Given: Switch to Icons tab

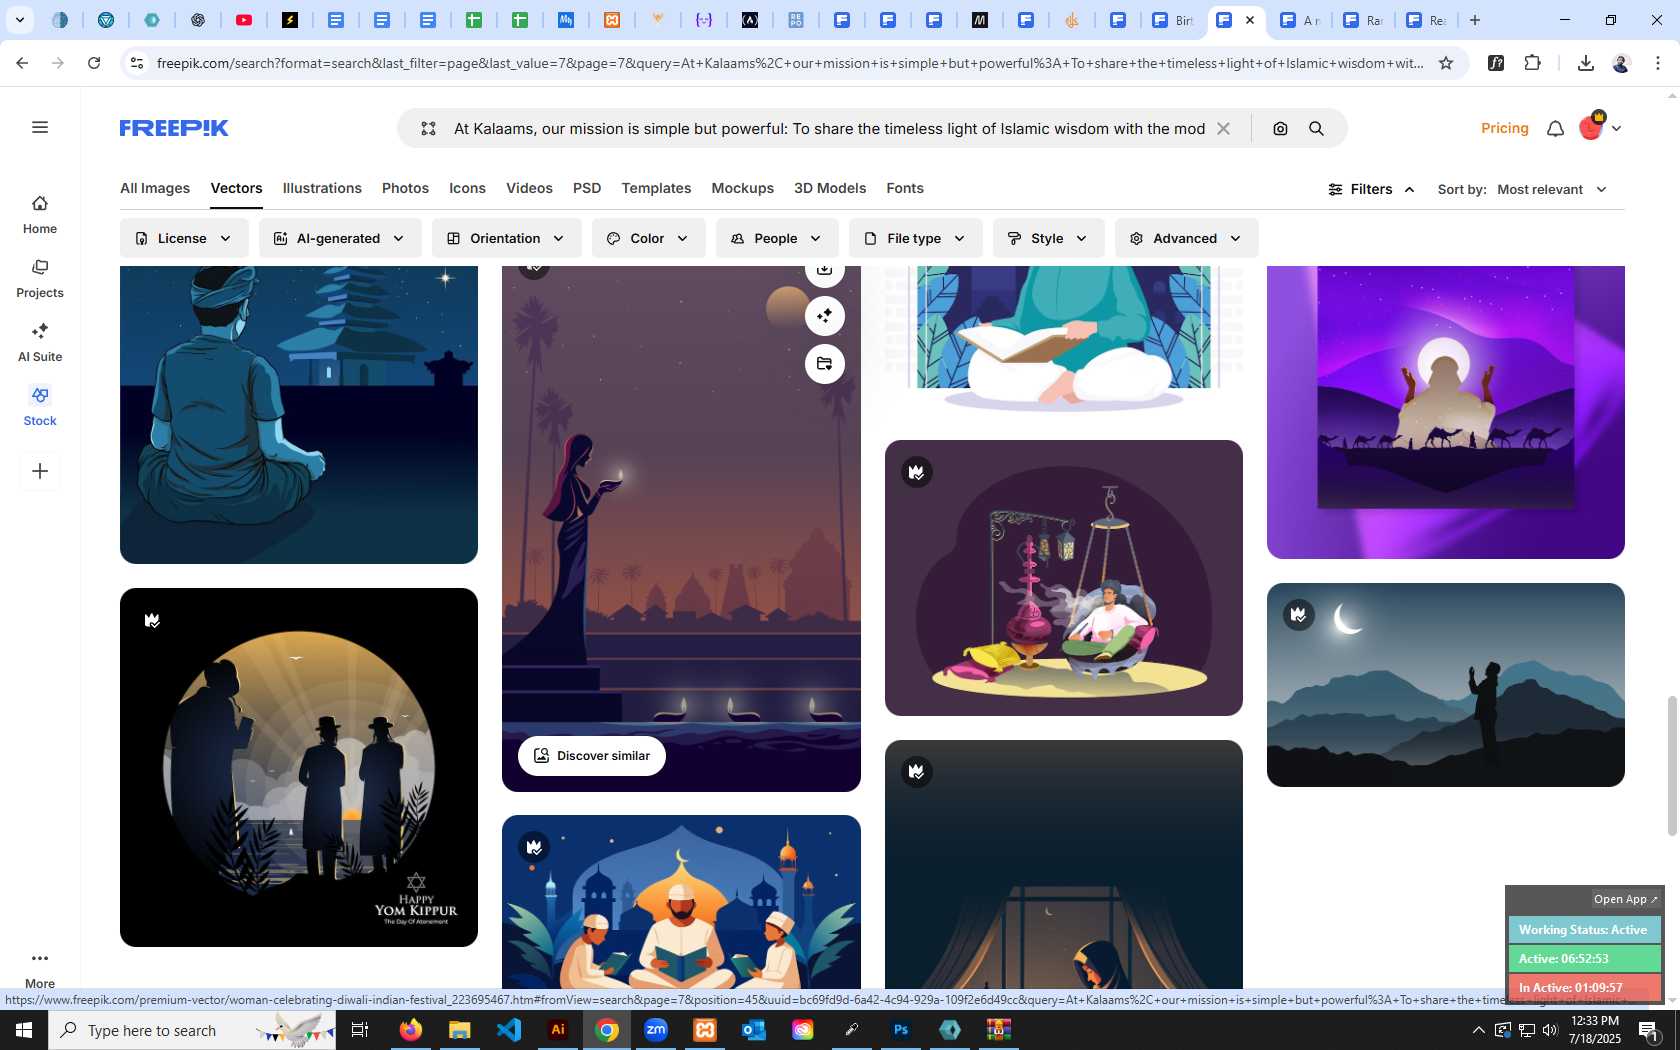Looking at the screenshot, I should click(467, 188).
